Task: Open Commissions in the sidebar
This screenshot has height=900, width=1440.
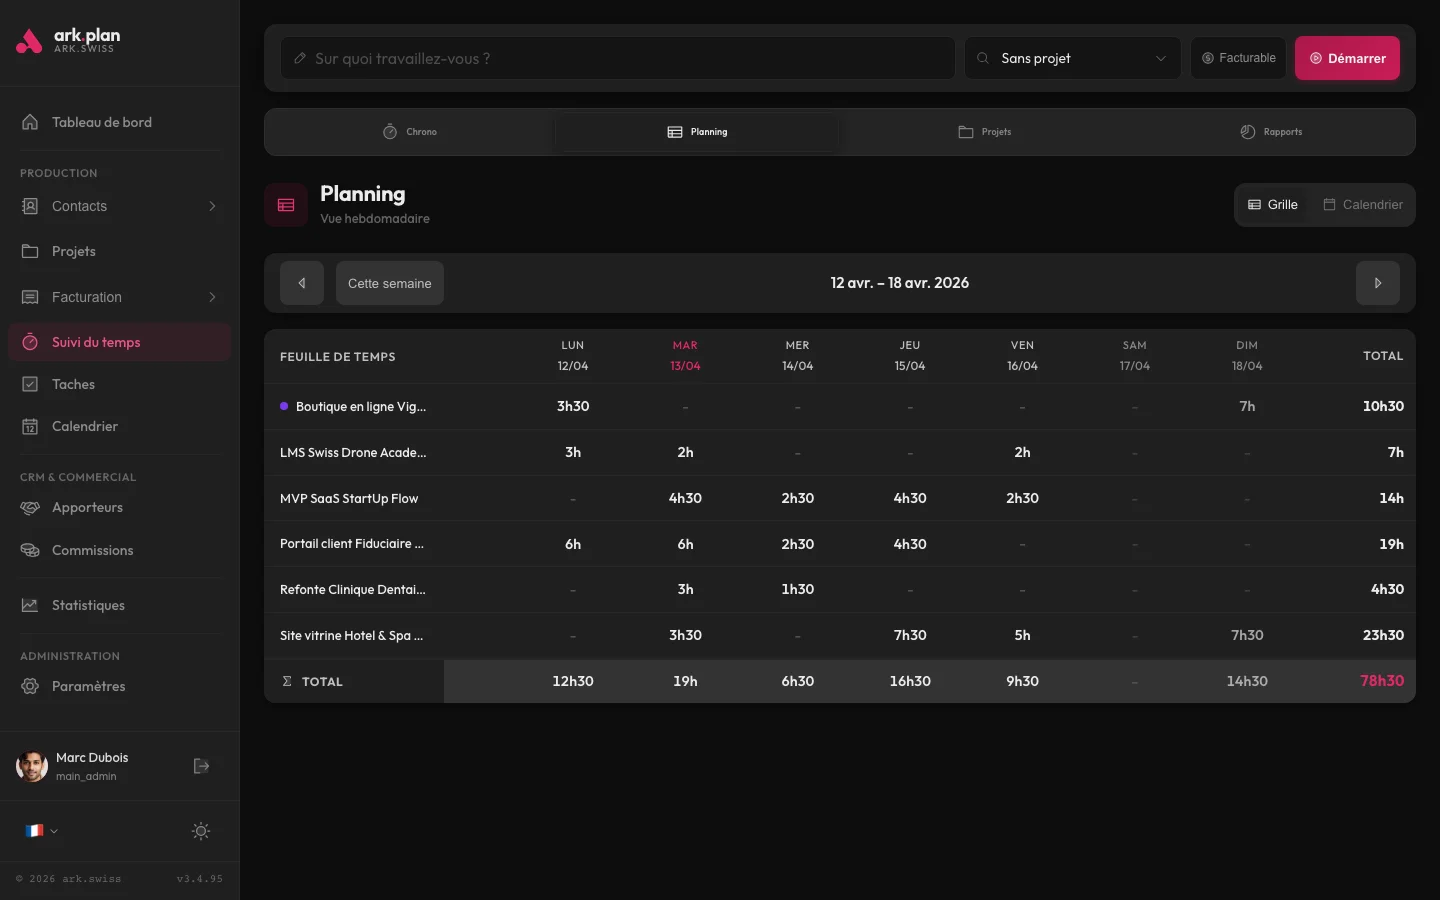Action: (92, 550)
